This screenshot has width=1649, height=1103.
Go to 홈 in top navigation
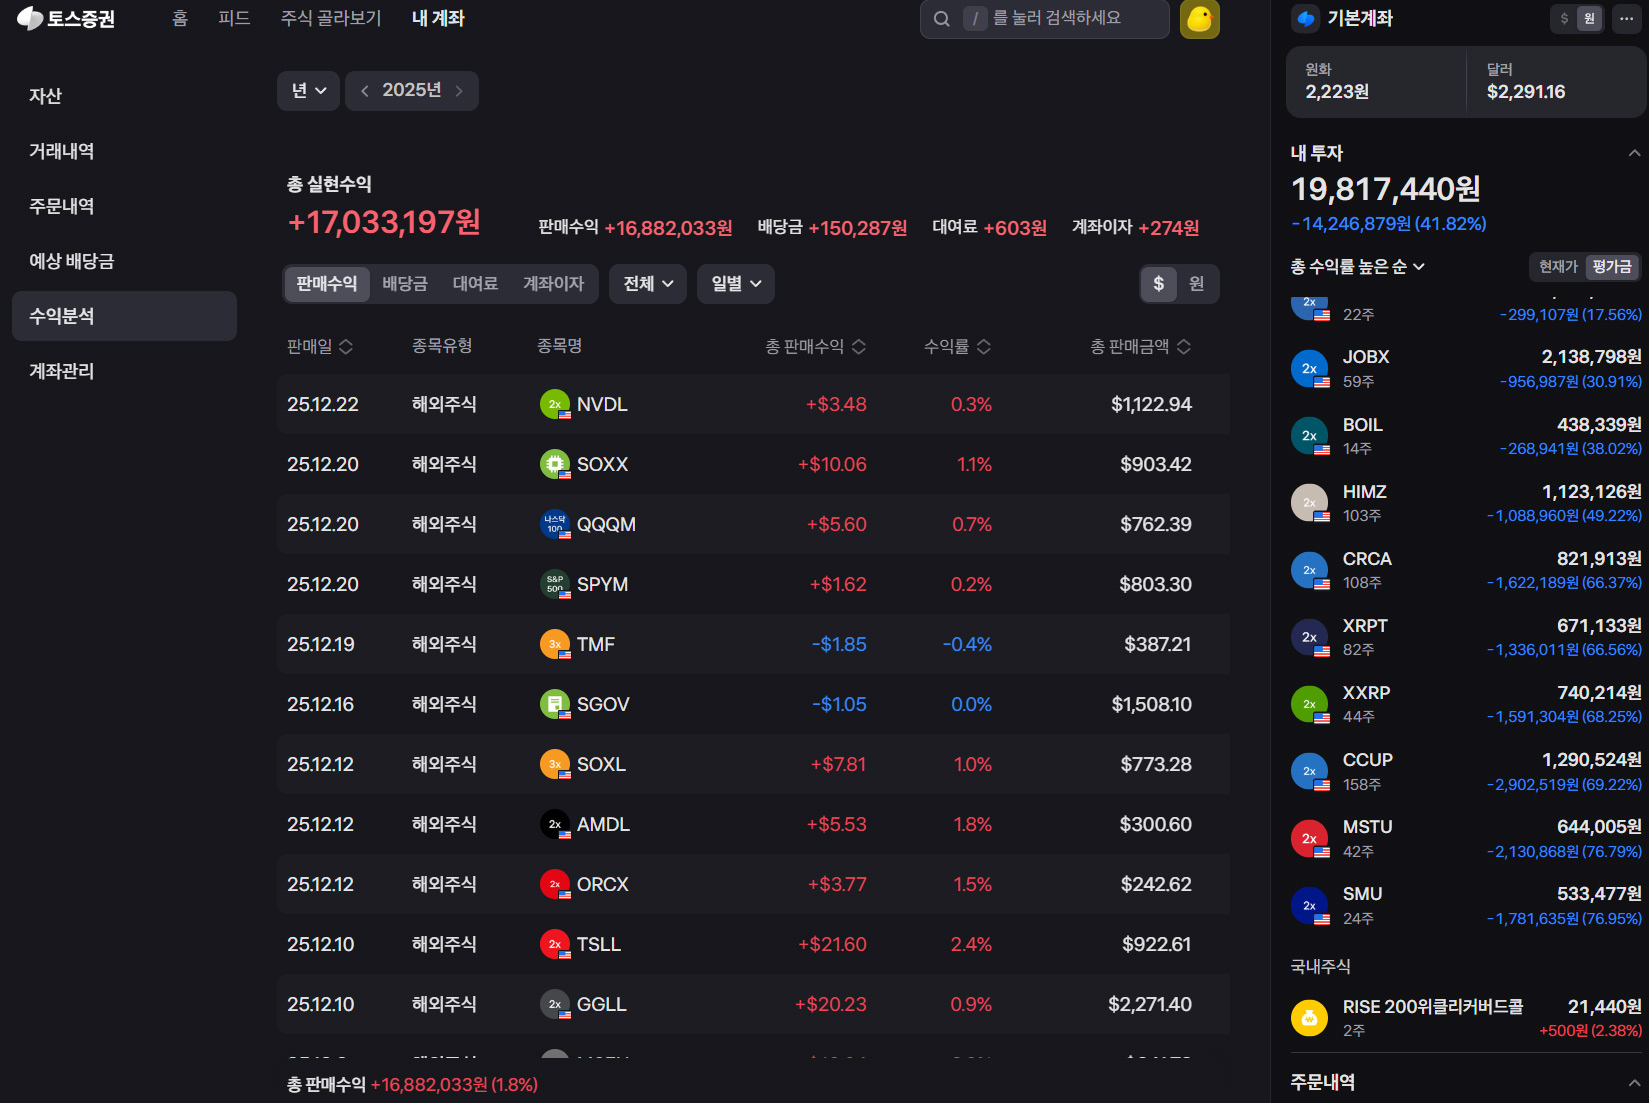(180, 18)
